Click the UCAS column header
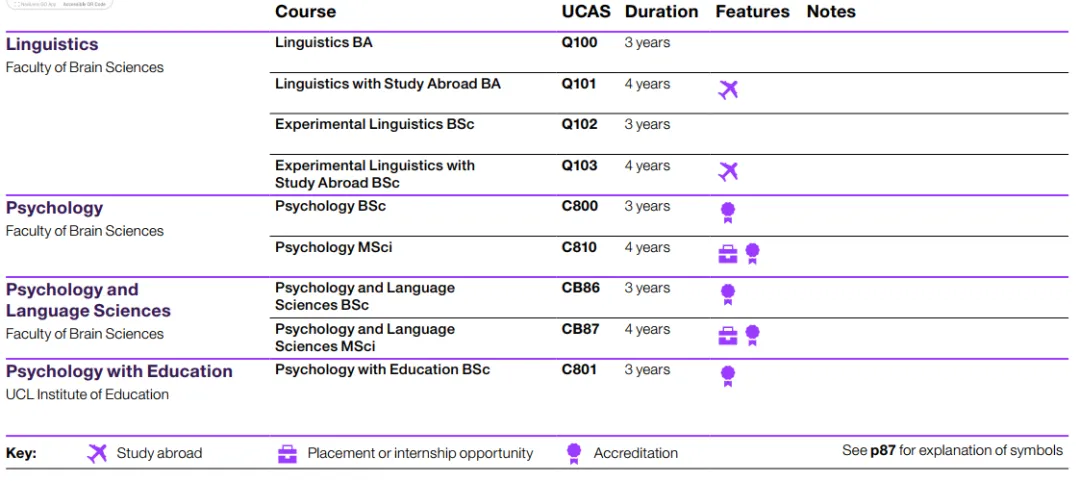This screenshot has width=1080, height=481. tap(585, 12)
